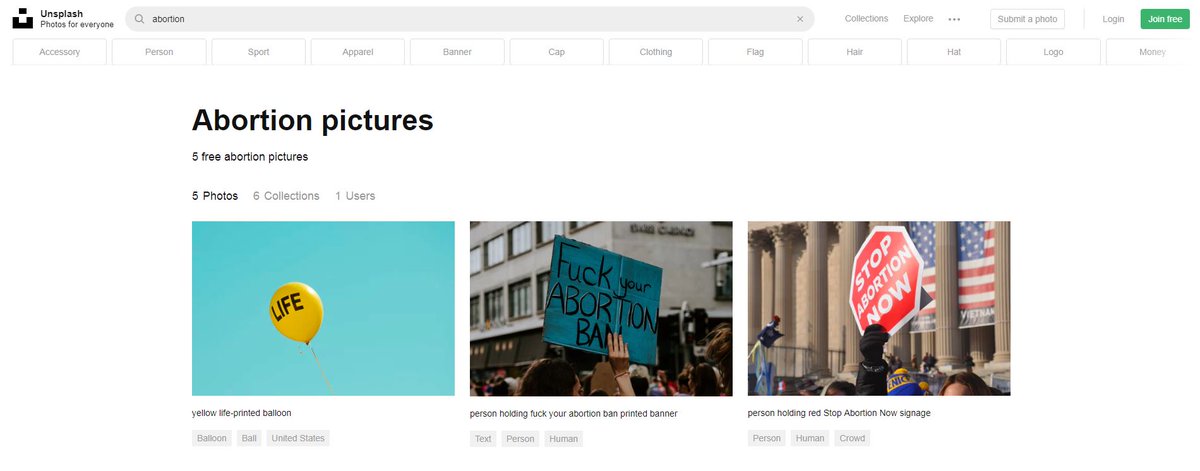Click the Text tag
This screenshot has height=471, width=1200.
483,438
